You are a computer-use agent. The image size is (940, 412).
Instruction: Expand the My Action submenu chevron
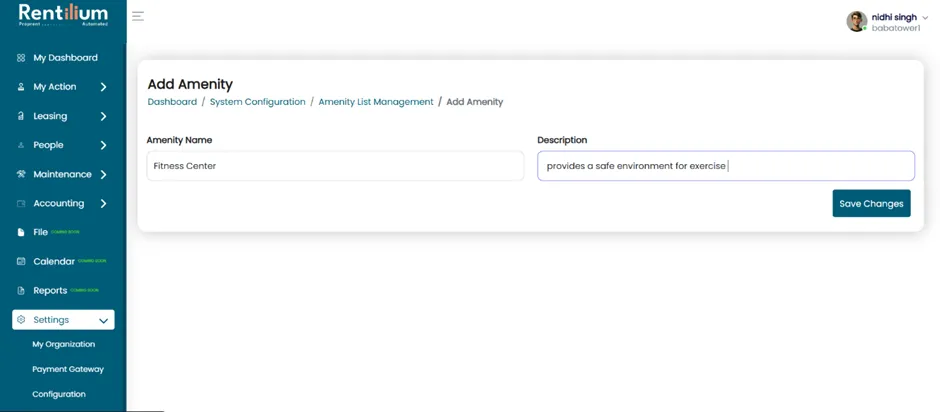click(x=103, y=87)
